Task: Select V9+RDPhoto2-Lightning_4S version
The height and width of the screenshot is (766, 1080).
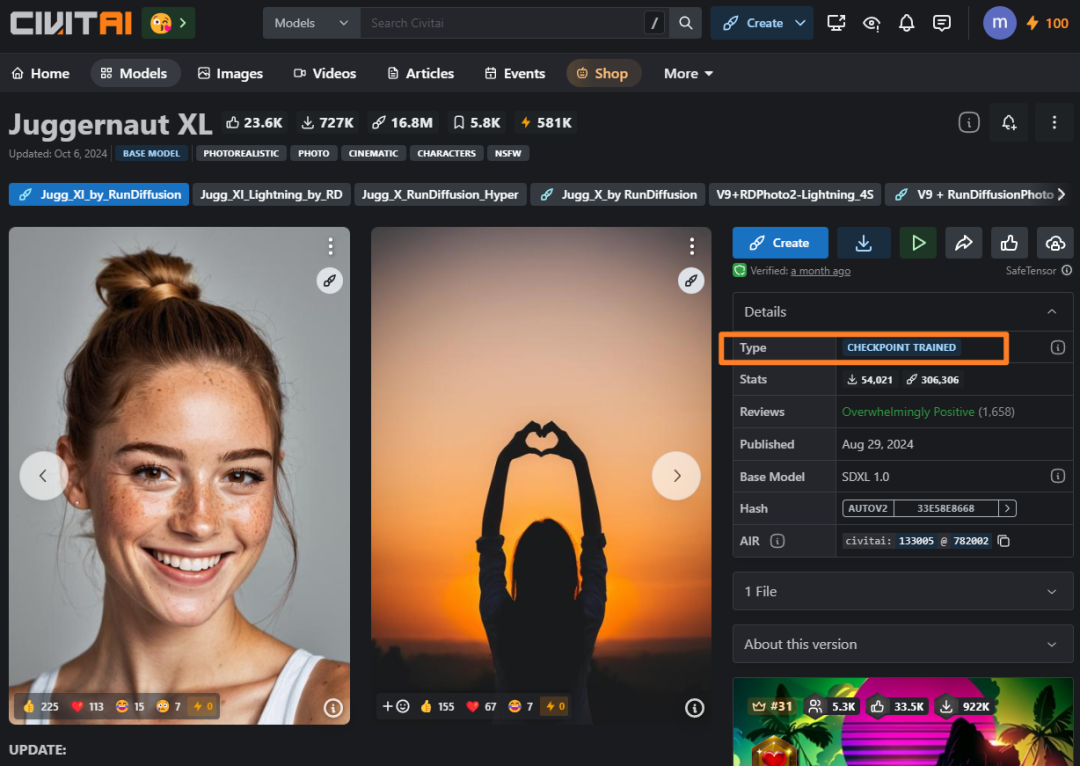Action: tap(794, 194)
